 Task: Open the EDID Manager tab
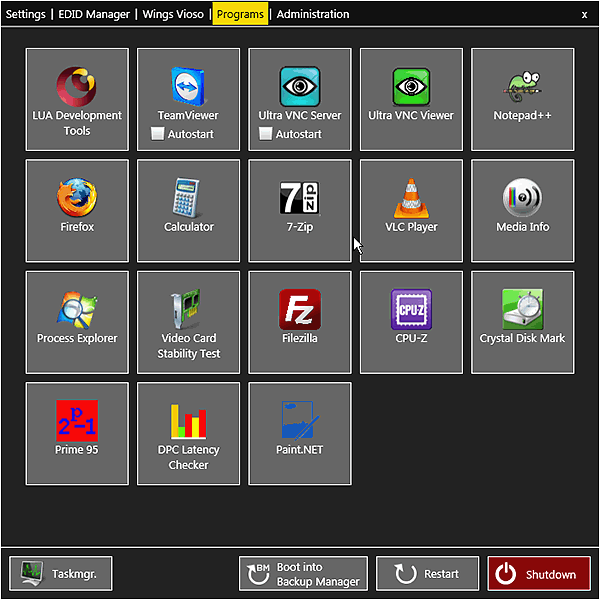tap(94, 14)
